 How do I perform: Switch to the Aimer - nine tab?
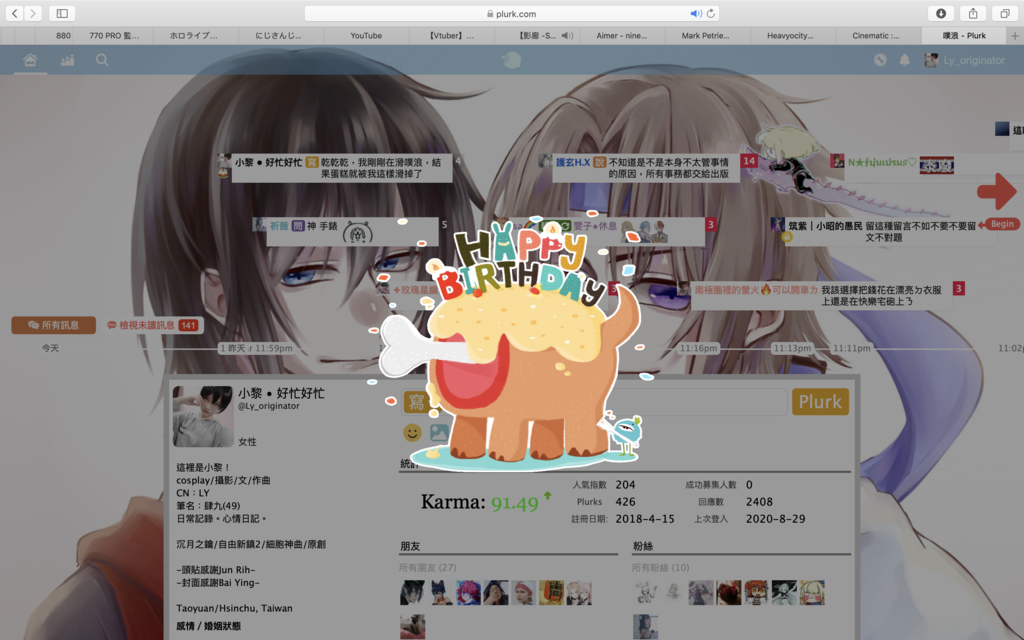tap(622, 36)
